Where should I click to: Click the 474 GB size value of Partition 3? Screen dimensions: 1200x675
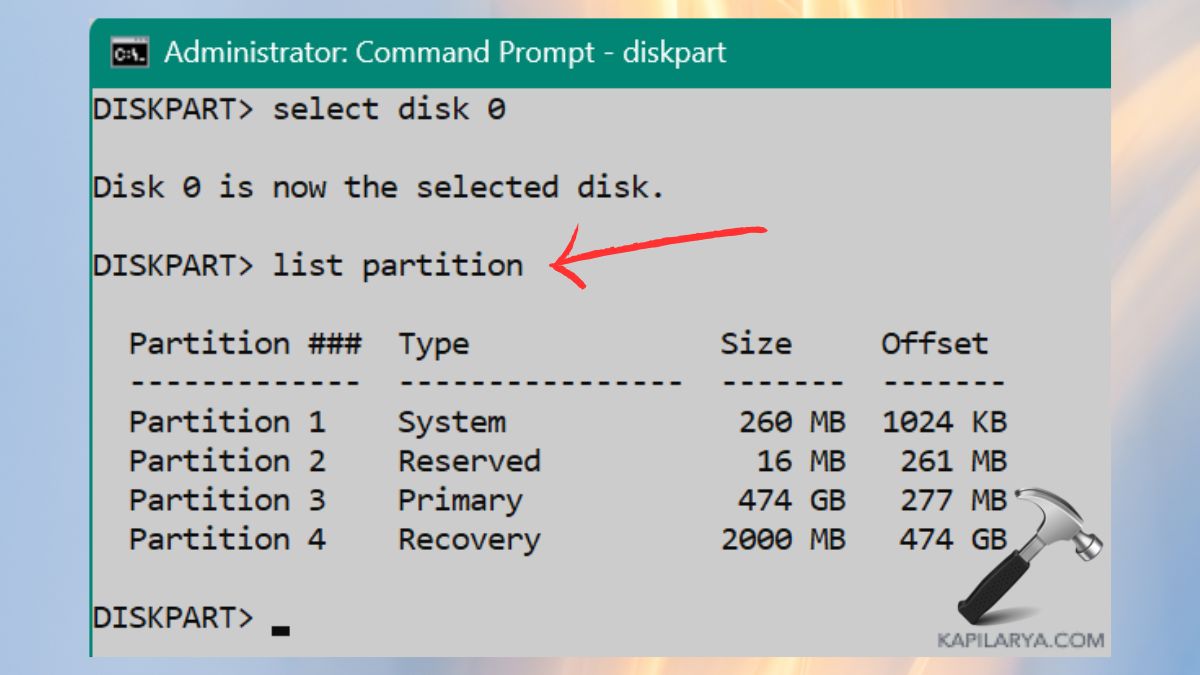point(788,500)
